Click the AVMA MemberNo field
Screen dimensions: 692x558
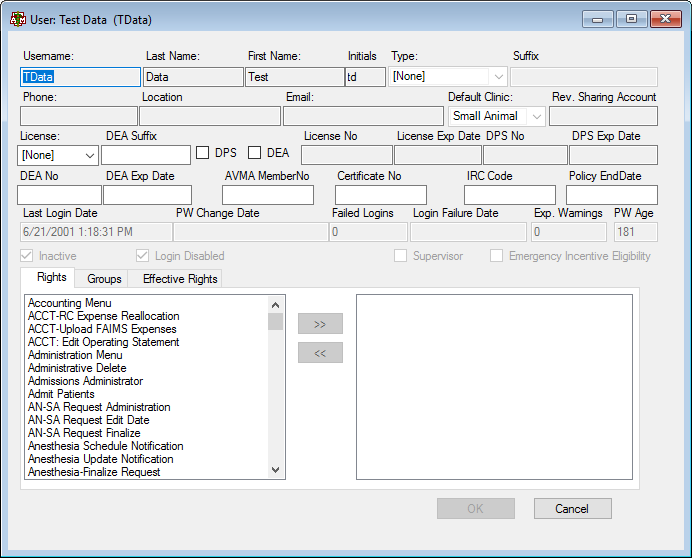click(x=268, y=195)
